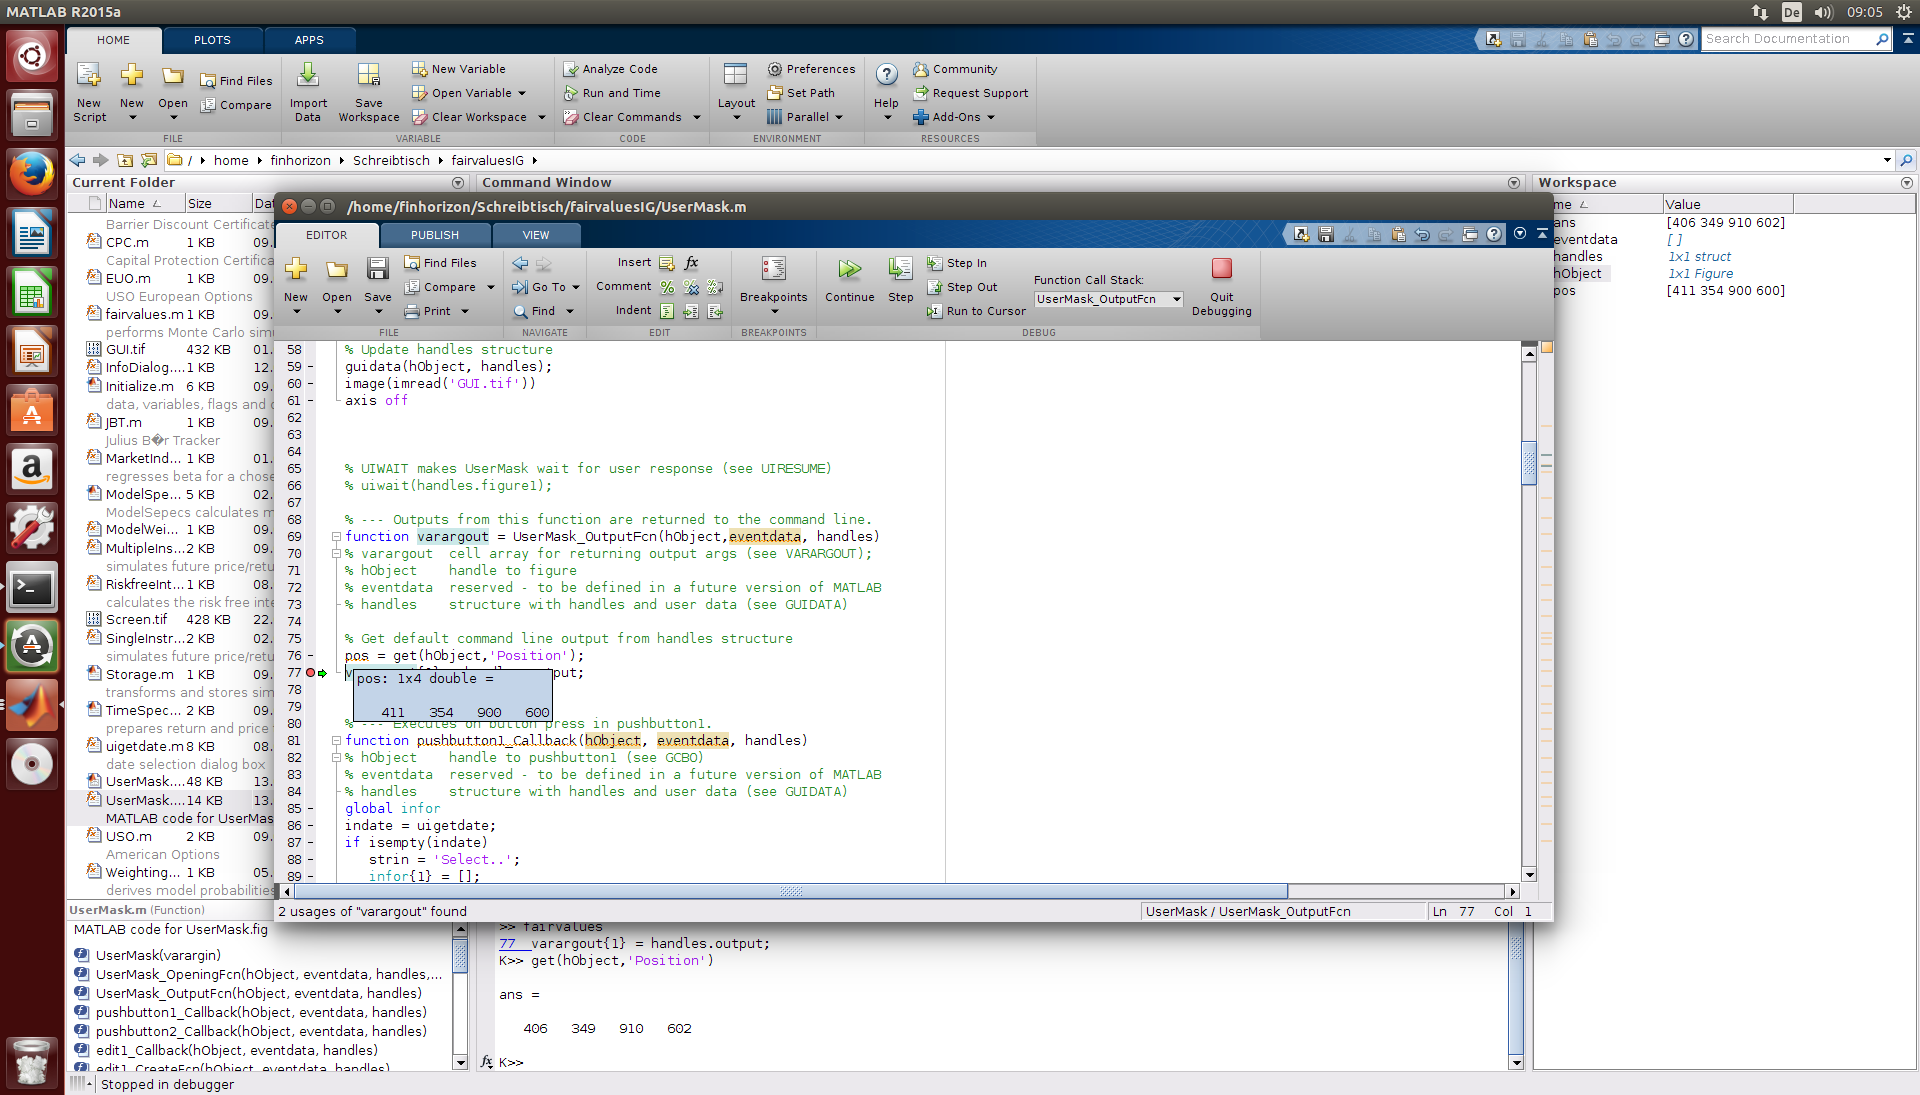Image resolution: width=1920 pixels, height=1095 pixels.
Task: Click the Quit Debugging icon
Action: tap(1221, 269)
